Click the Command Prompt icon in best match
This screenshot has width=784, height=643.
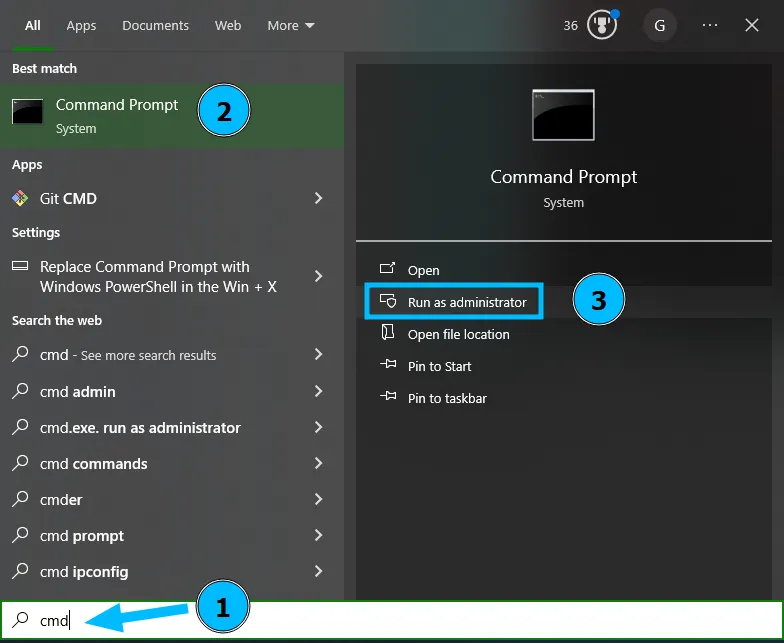point(28,111)
